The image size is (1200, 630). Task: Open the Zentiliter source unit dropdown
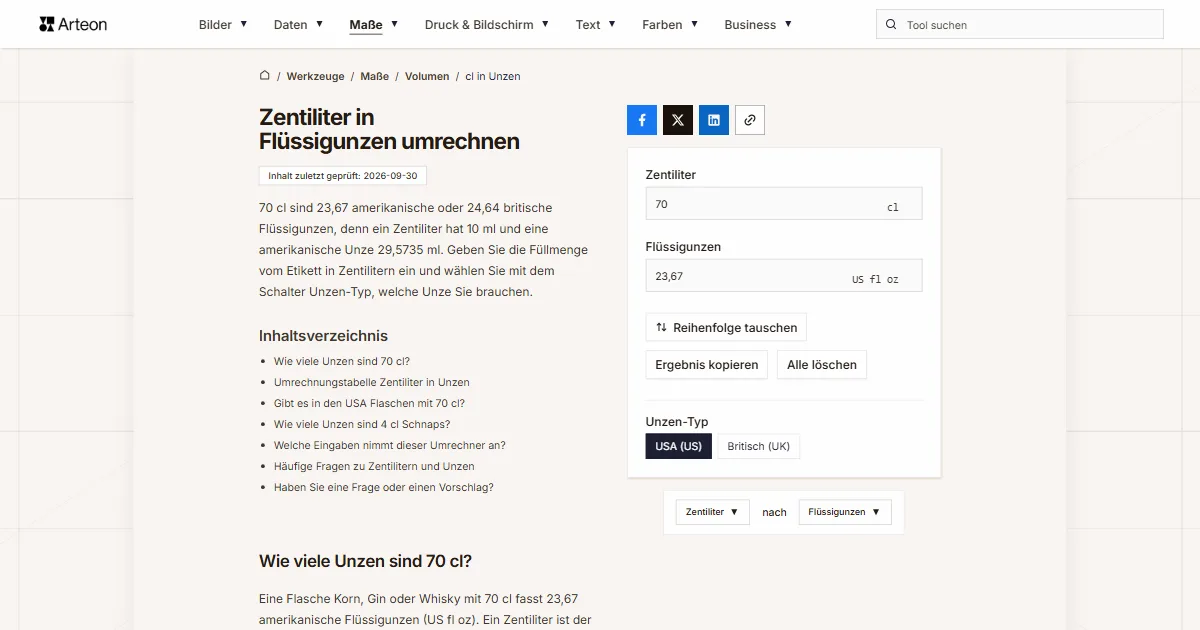tap(713, 512)
